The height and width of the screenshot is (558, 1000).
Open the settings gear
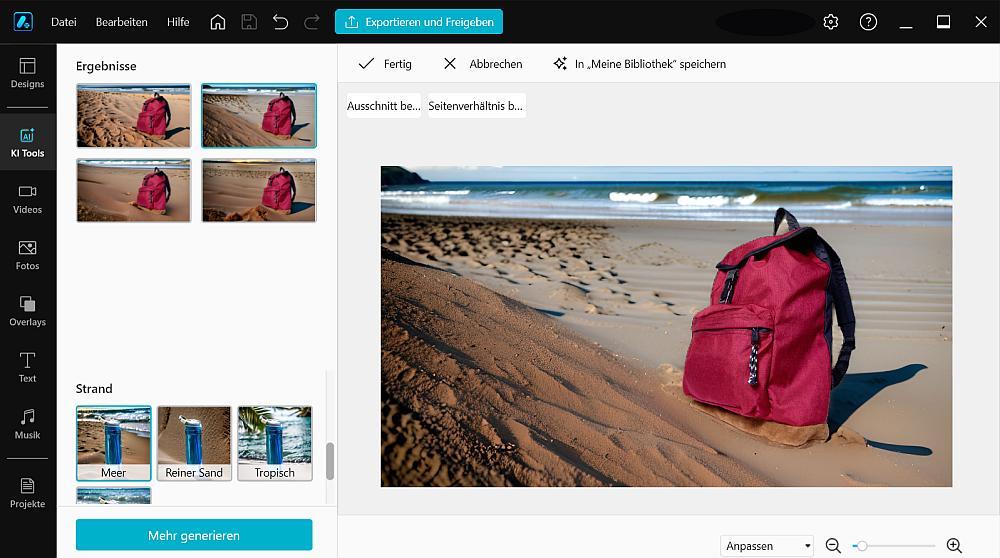click(x=830, y=22)
